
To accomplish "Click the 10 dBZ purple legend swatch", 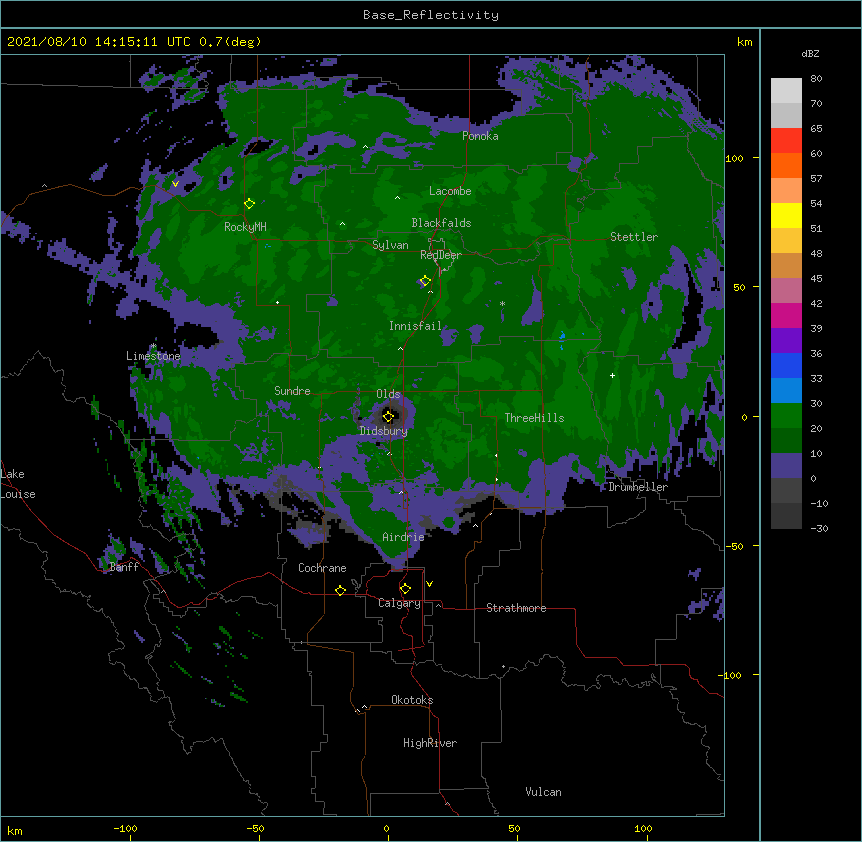I will [x=786, y=466].
